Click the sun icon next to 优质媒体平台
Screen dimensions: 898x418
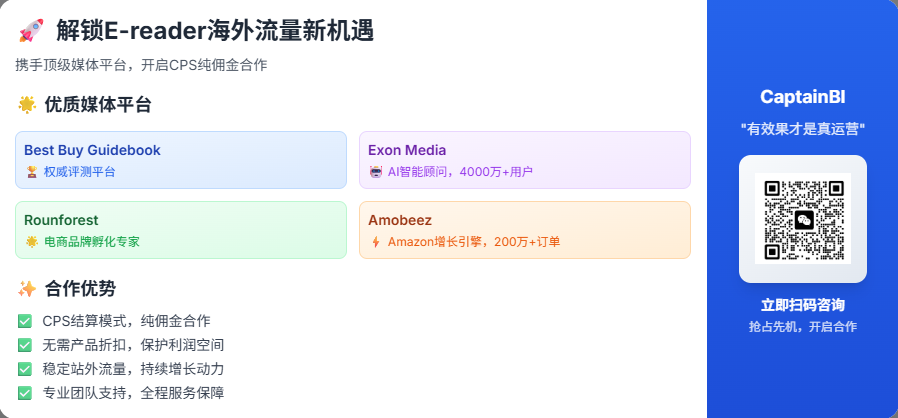[27, 105]
